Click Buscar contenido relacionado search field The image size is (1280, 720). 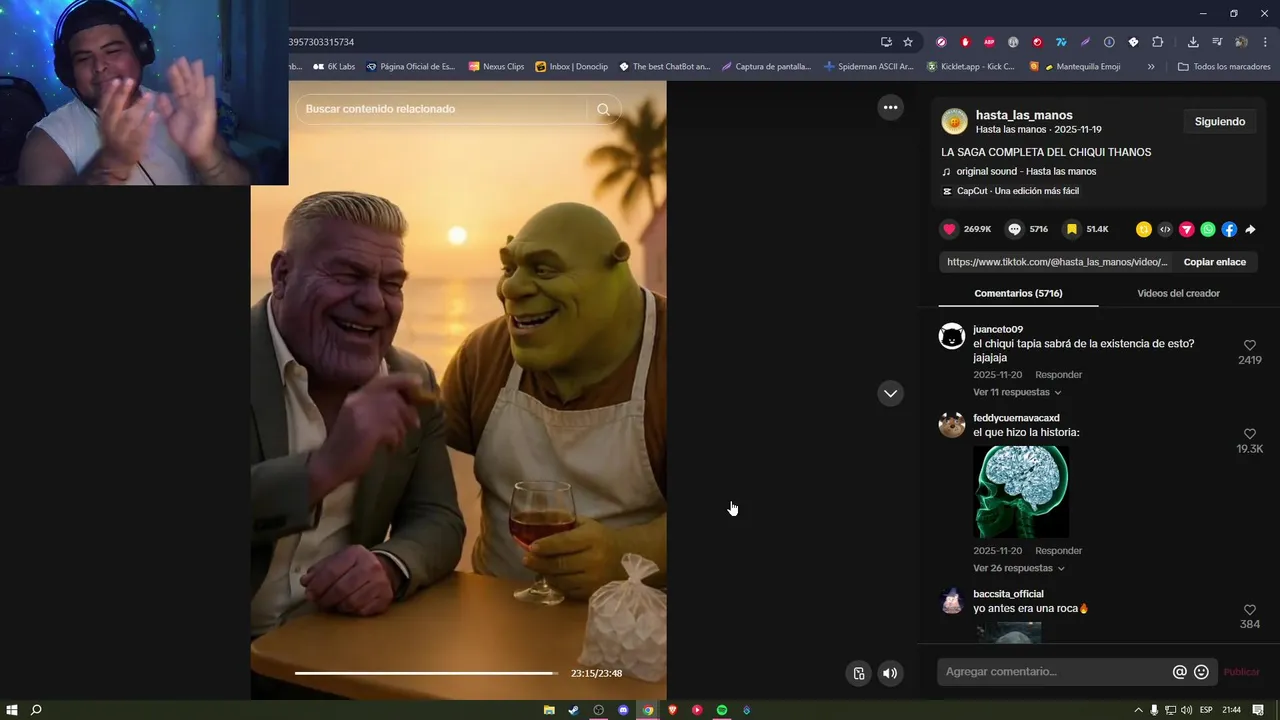[445, 109]
